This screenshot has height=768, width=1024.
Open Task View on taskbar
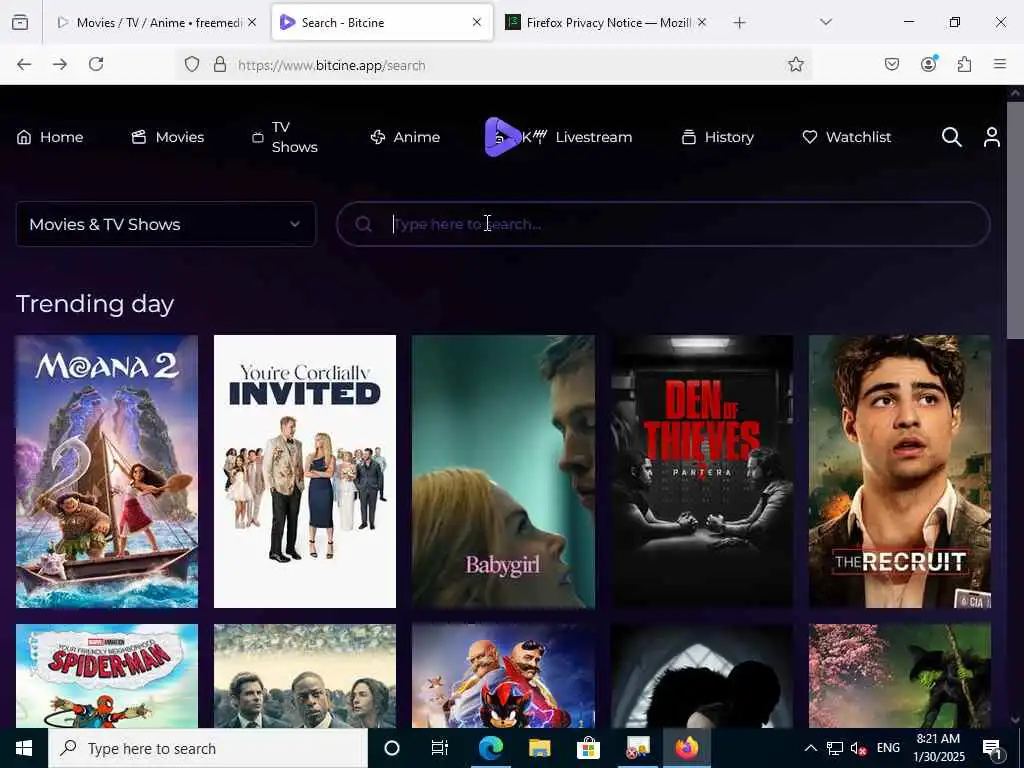click(x=440, y=748)
